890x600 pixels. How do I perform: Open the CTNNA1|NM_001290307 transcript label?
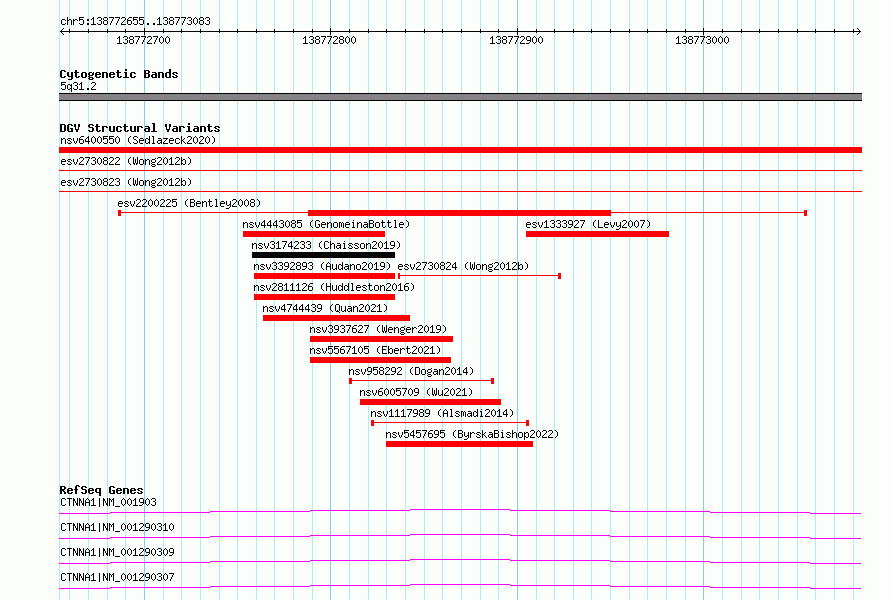pyautogui.click(x=117, y=577)
